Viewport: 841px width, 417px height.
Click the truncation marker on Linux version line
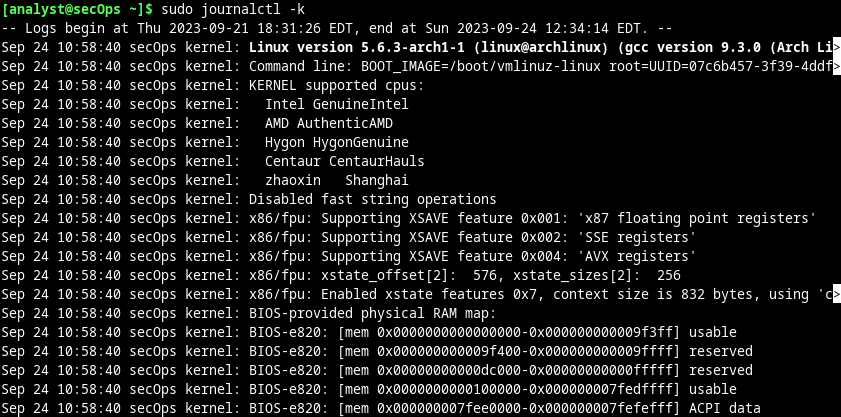[x=837, y=47]
